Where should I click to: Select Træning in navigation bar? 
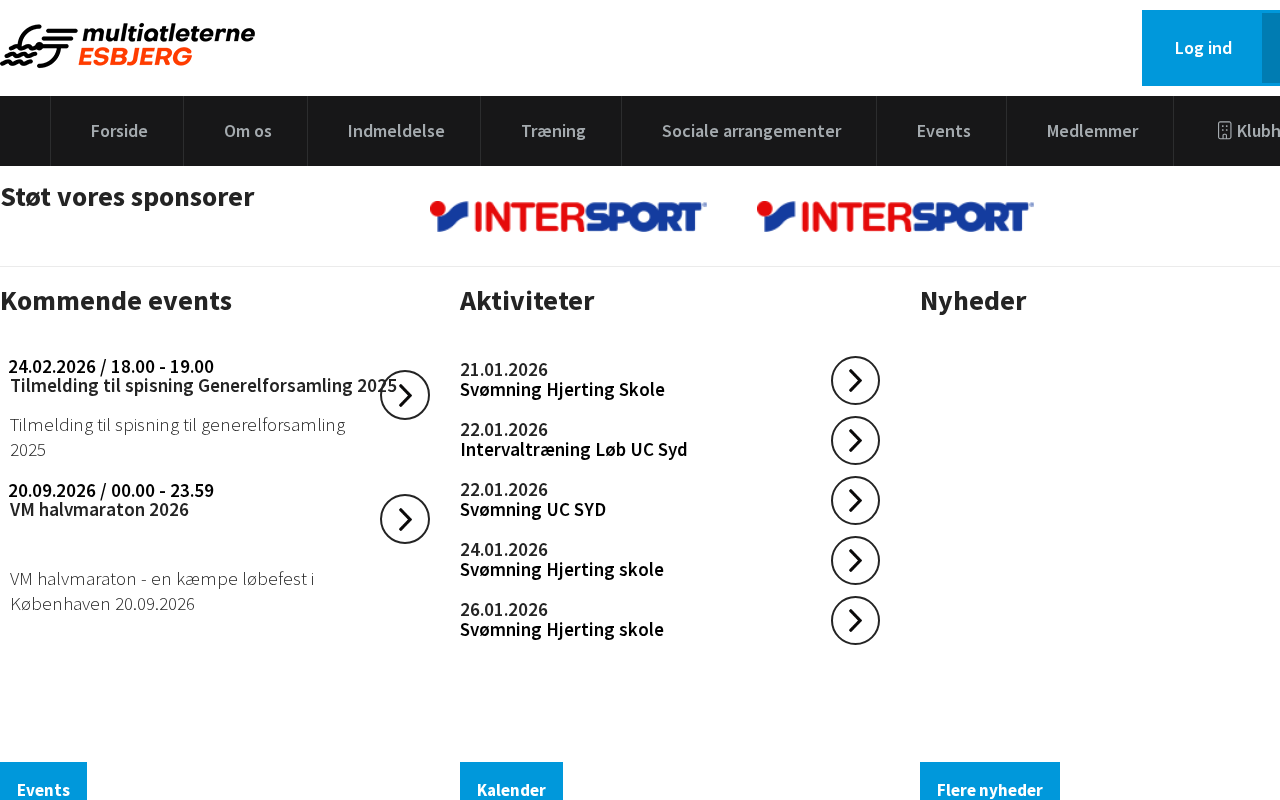point(553,131)
